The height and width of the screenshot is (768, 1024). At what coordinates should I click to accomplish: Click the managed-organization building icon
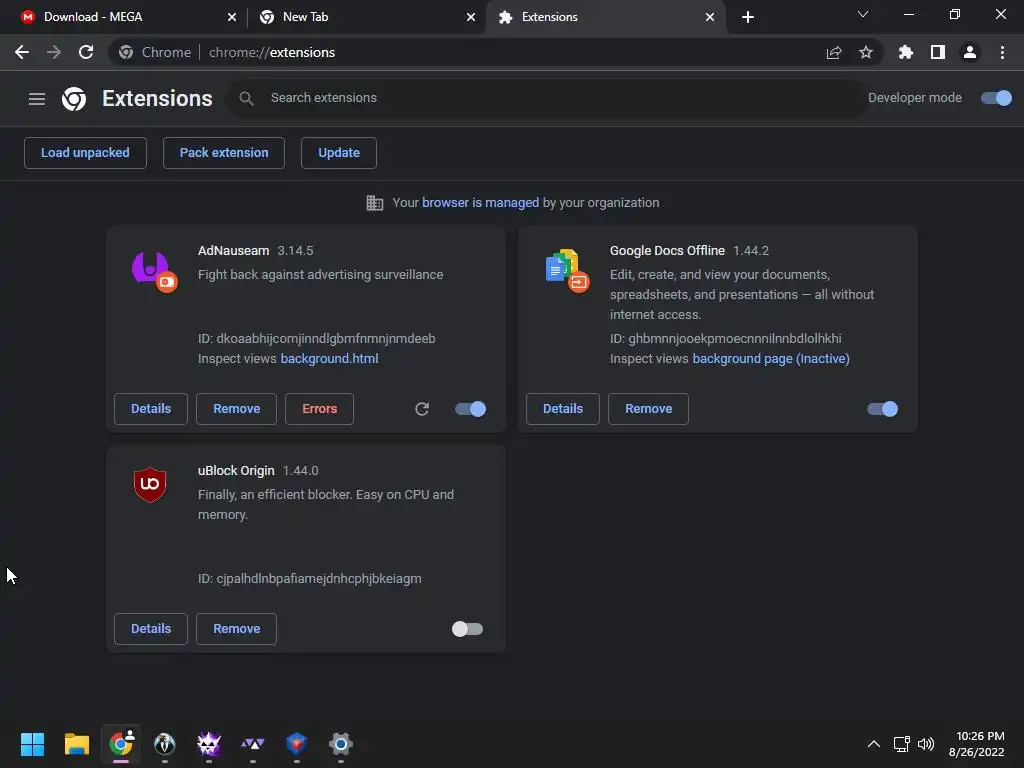[375, 203]
